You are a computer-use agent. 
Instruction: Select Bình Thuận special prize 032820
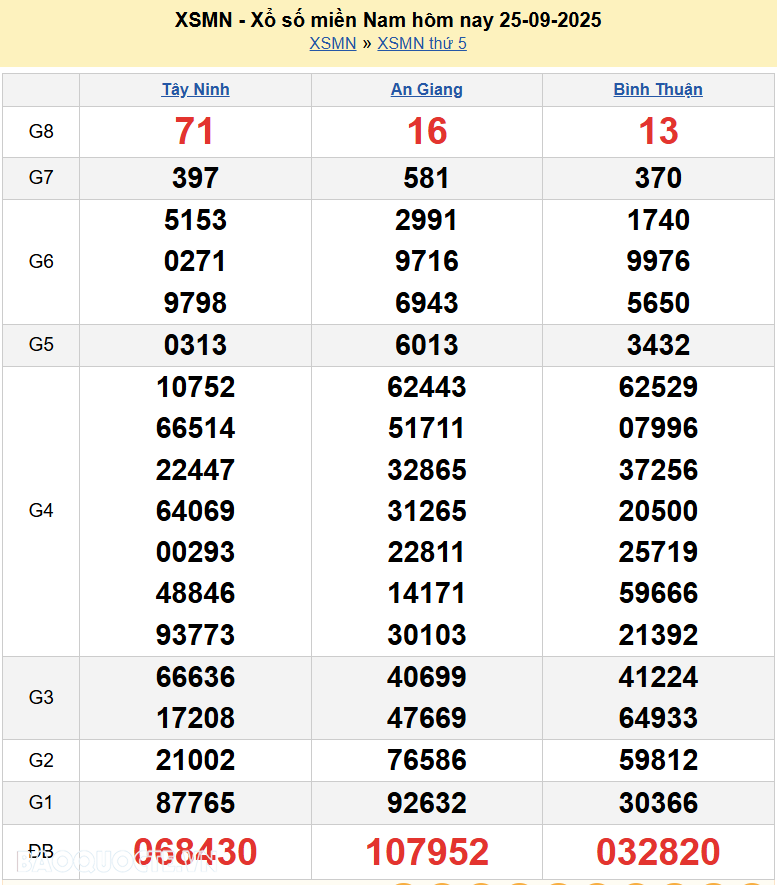click(x=658, y=852)
